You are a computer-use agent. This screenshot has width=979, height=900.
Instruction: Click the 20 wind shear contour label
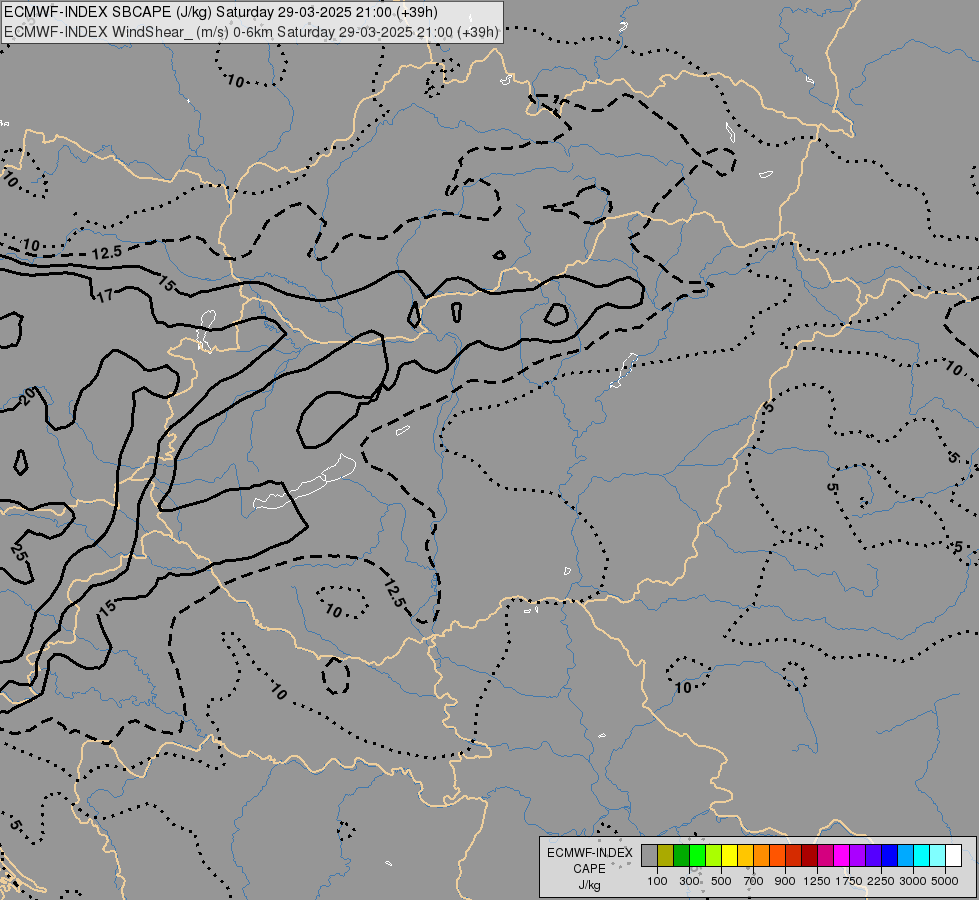tap(28, 396)
